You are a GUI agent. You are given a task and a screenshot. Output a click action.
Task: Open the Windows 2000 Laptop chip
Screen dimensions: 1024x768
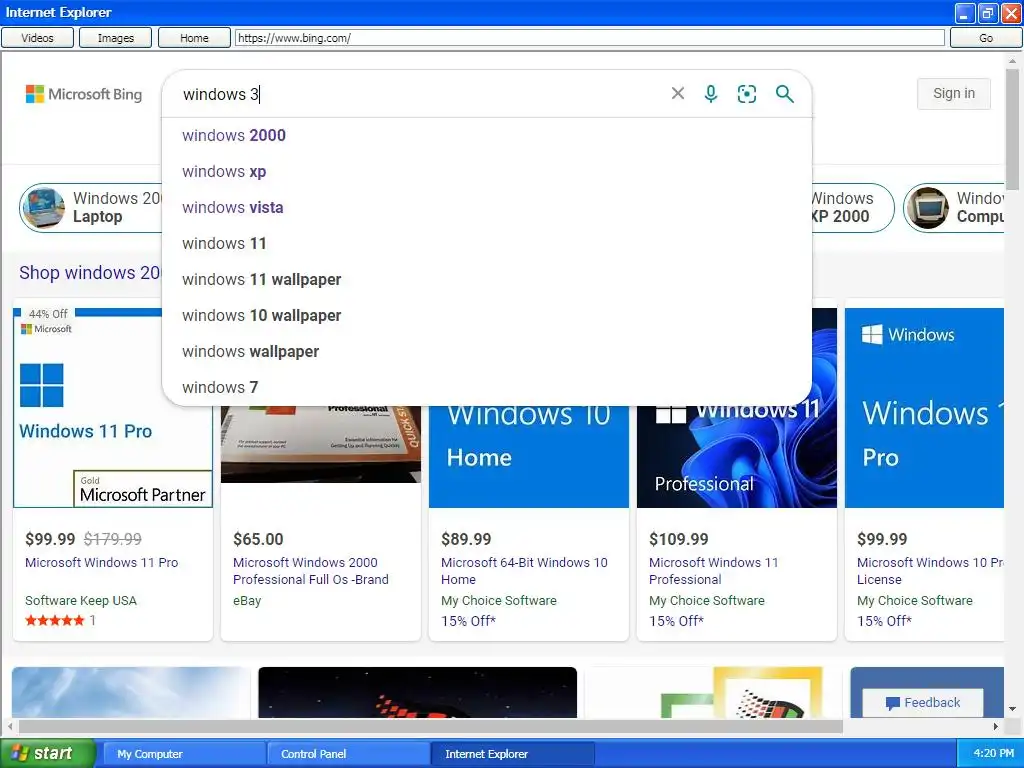point(91,208)
